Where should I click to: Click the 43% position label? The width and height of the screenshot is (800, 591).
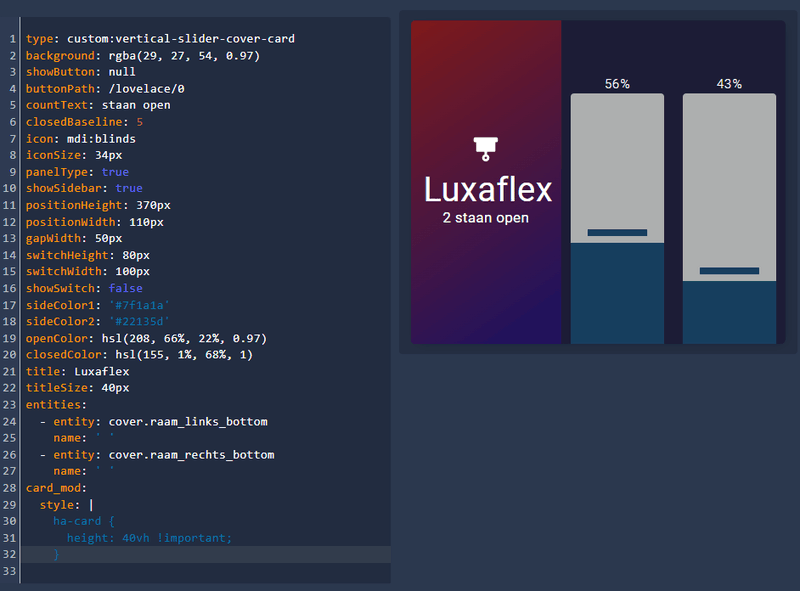coord(729,84)
